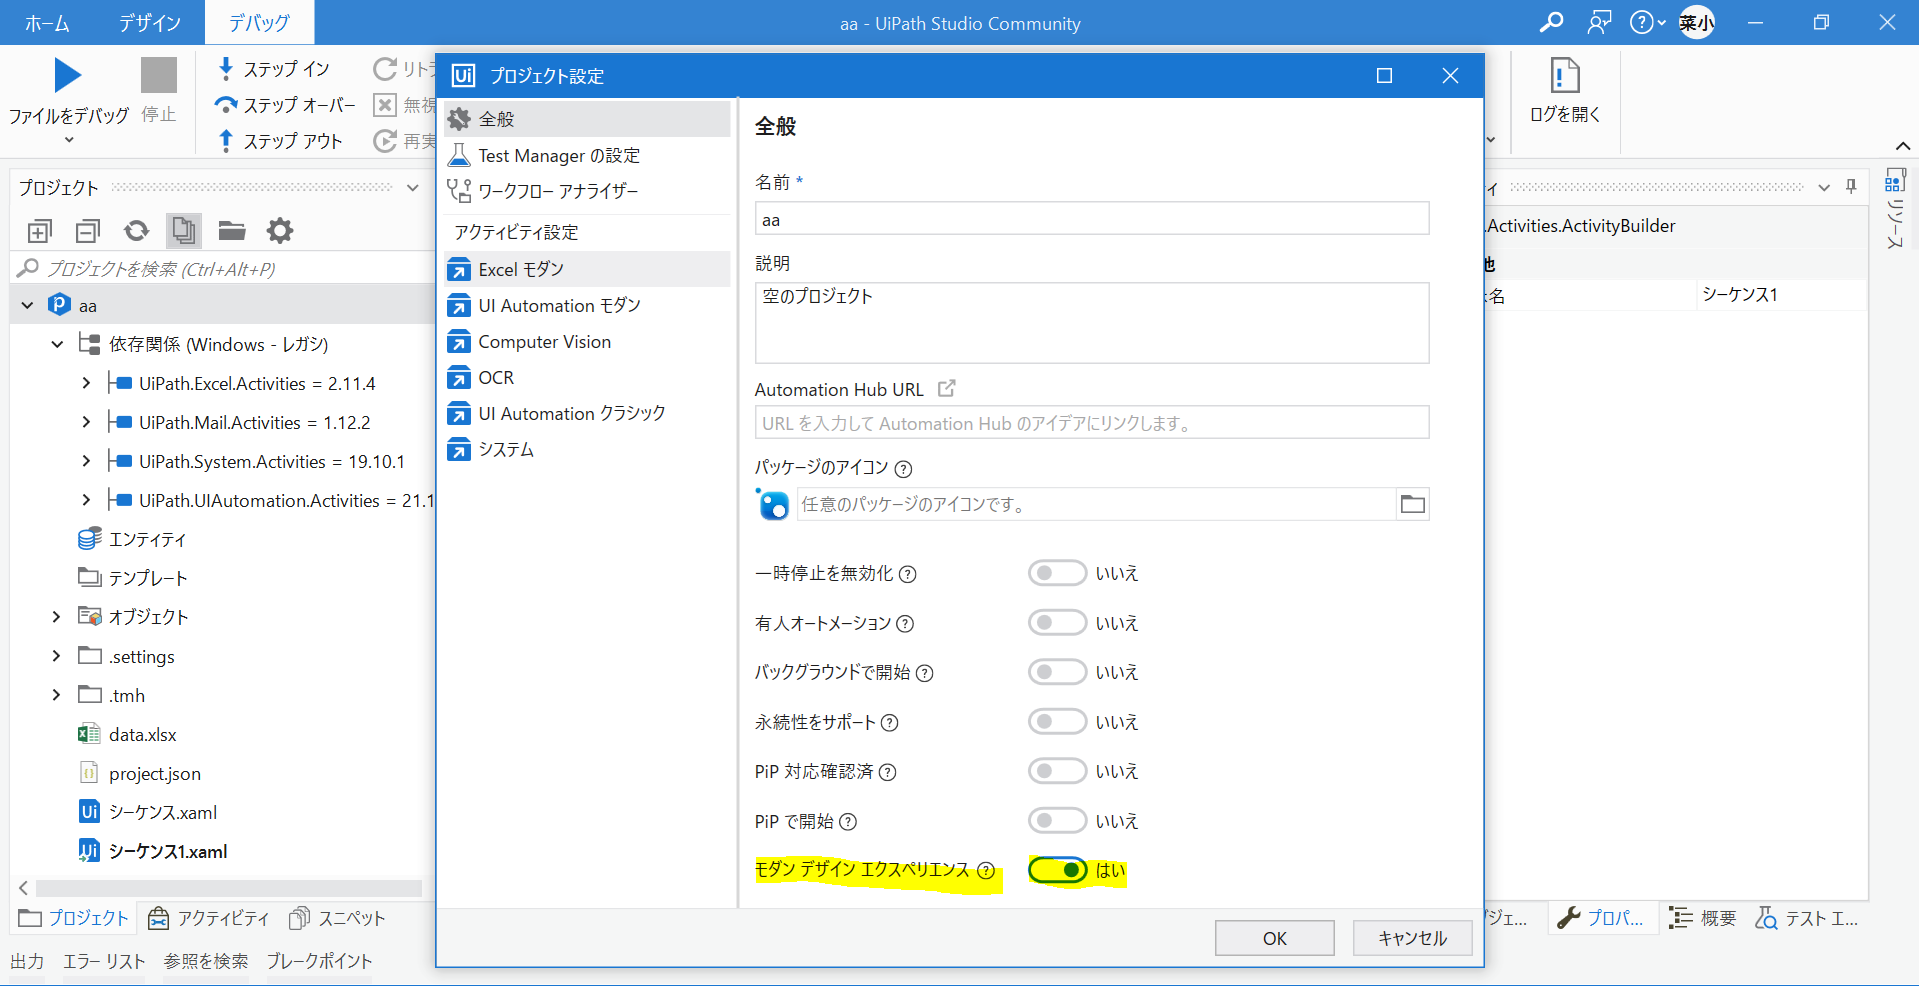The height and width of the screenshot is (986, 1919).
Task: Browse for package icon folder button
Action: pos(1412,504)
